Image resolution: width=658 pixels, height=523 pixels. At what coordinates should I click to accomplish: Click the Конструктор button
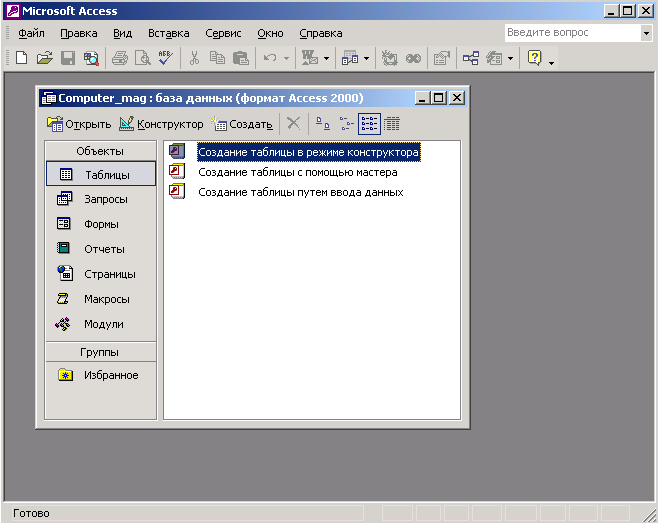pyautogui.click(x=161, y=124)
